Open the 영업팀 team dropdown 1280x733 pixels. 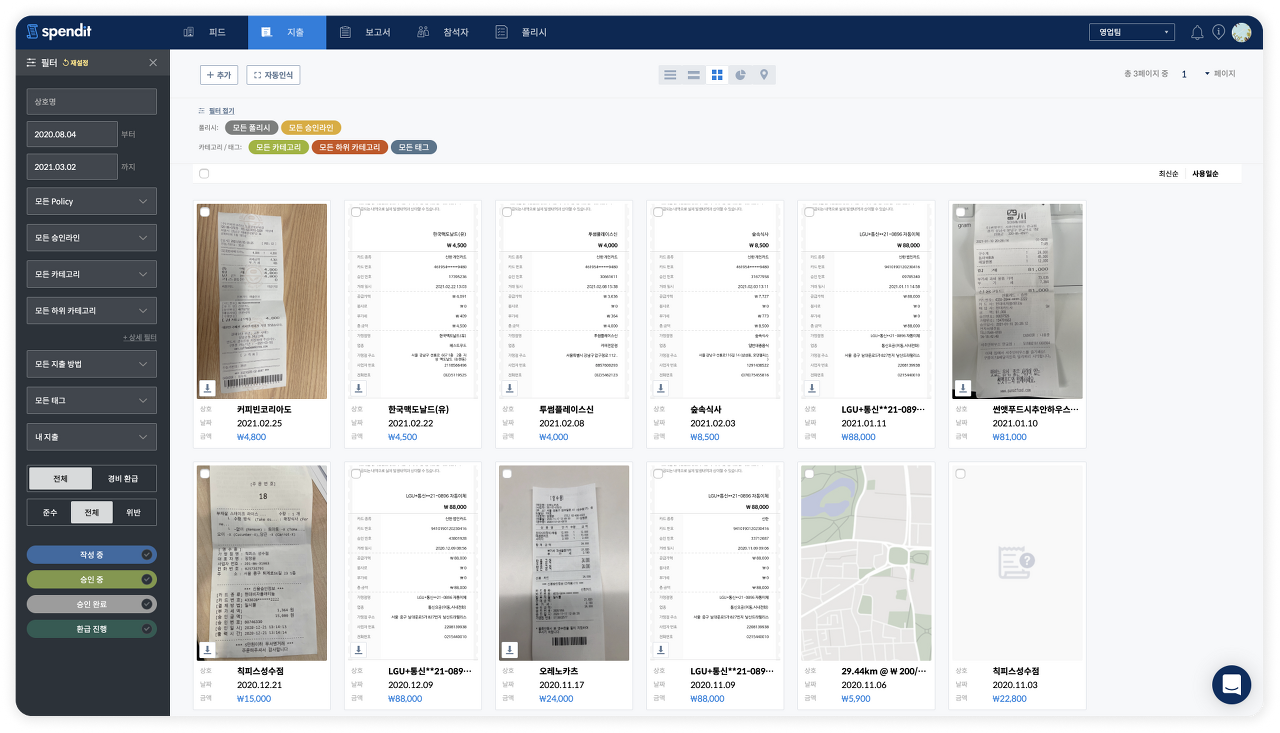coord(1131,32)
